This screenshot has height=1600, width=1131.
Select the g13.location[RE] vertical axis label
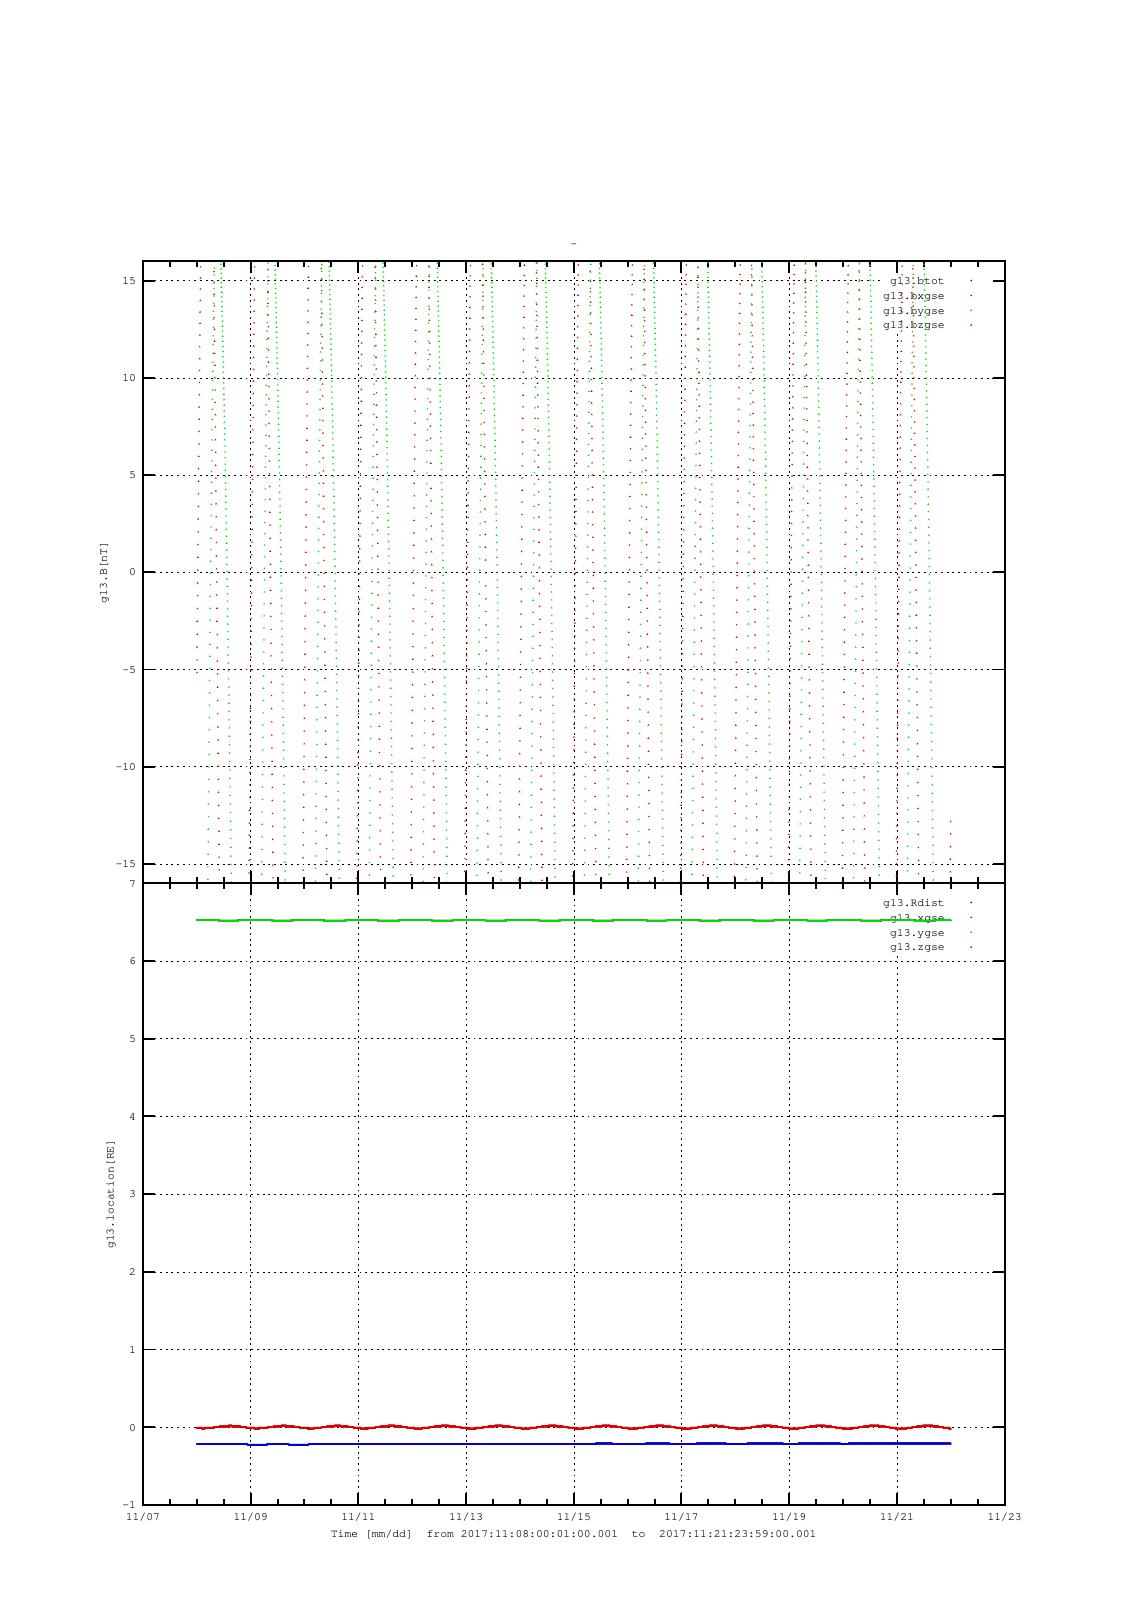(x=111, y=1194)
